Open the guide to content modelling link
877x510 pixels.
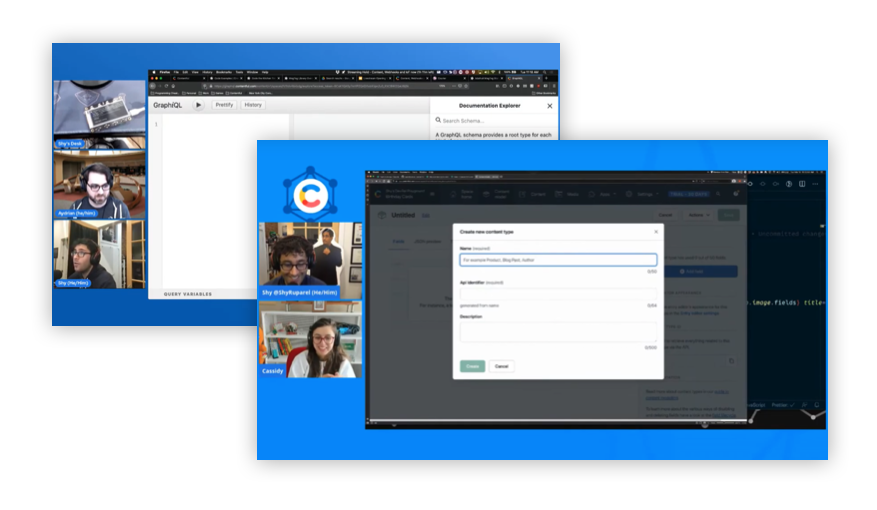[687, 395]
